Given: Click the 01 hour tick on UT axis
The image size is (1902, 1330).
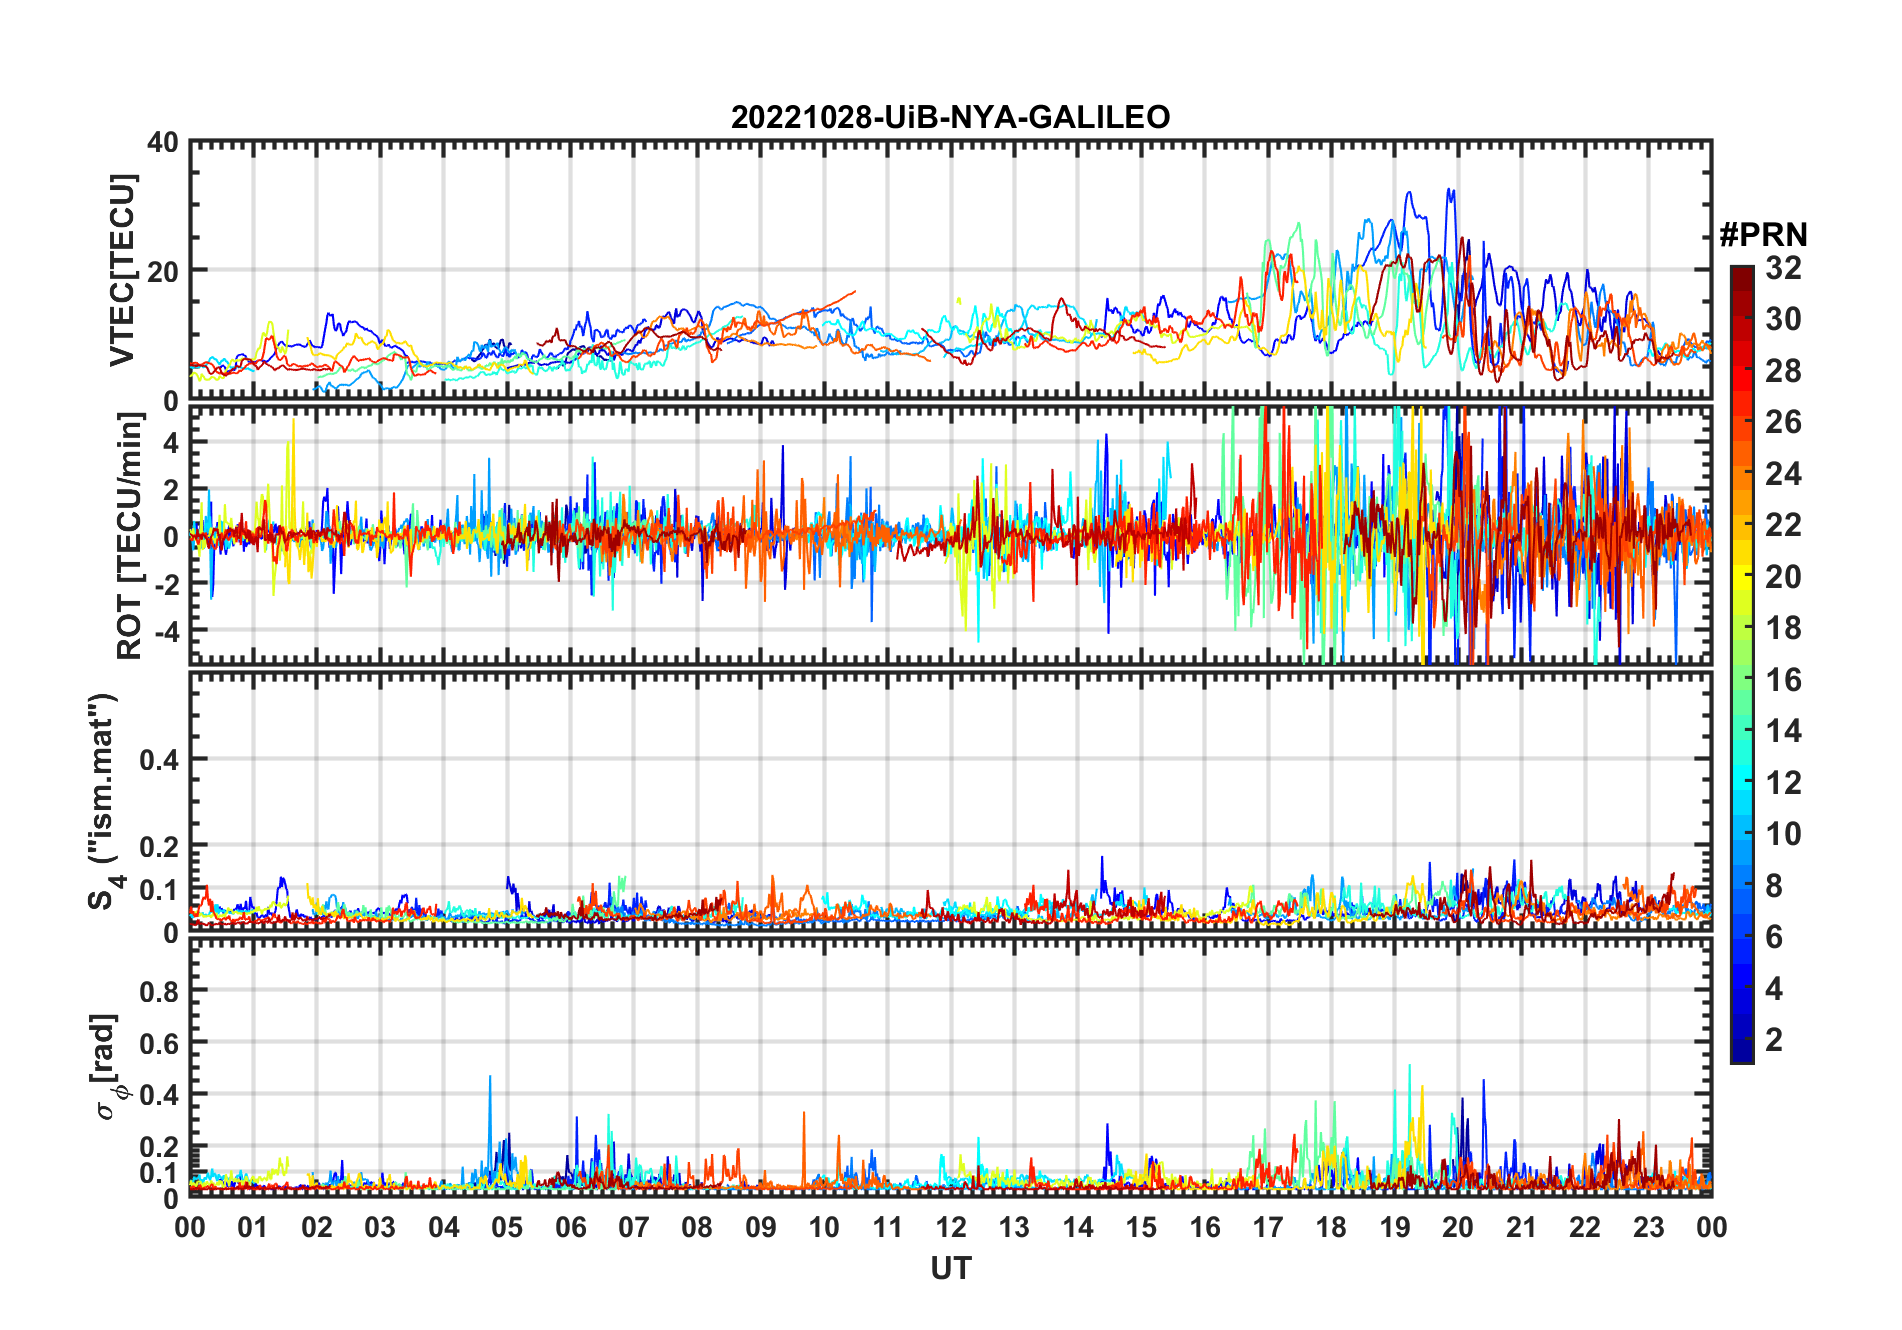Looking at the screenshot, I should [x=253, y=1227].
